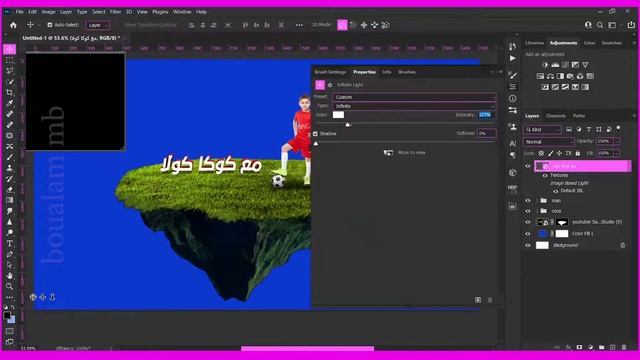This screenshot has height=360, width=640.
Task: Toggle the Shadow checkbox
Action: pos(316,134)
